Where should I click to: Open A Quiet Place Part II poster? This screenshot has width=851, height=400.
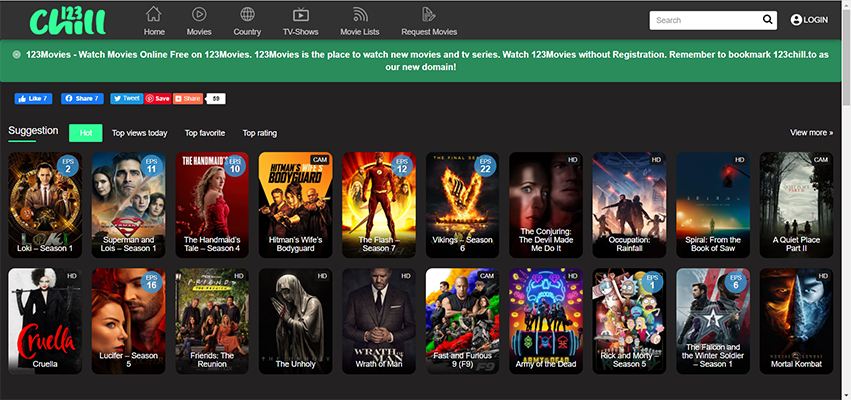coord(796,205)
